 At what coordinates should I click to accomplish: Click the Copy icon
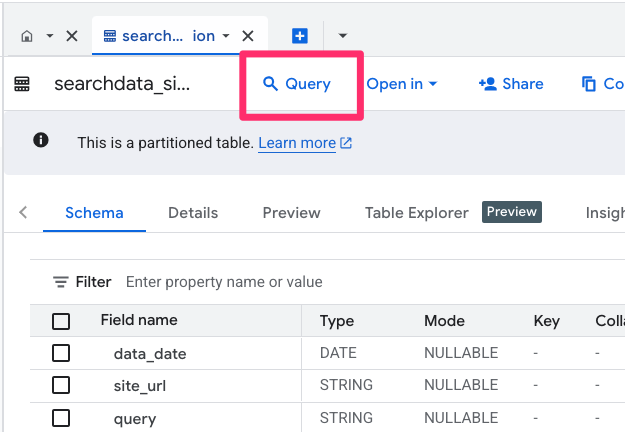pos(589,84)
